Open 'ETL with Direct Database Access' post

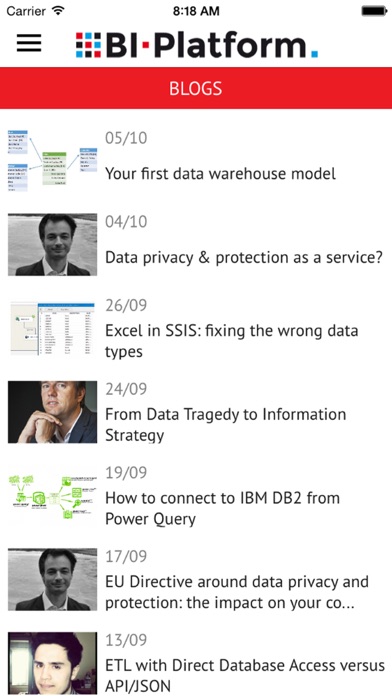[x=245, y=676]
